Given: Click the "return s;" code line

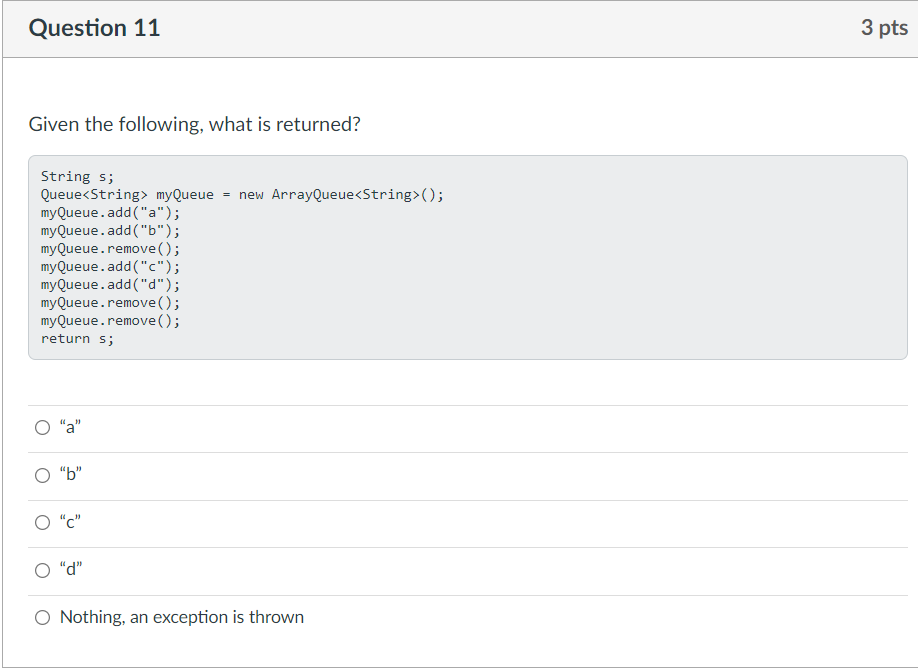Looking at the screenshot, I should [x=77, y=338].
